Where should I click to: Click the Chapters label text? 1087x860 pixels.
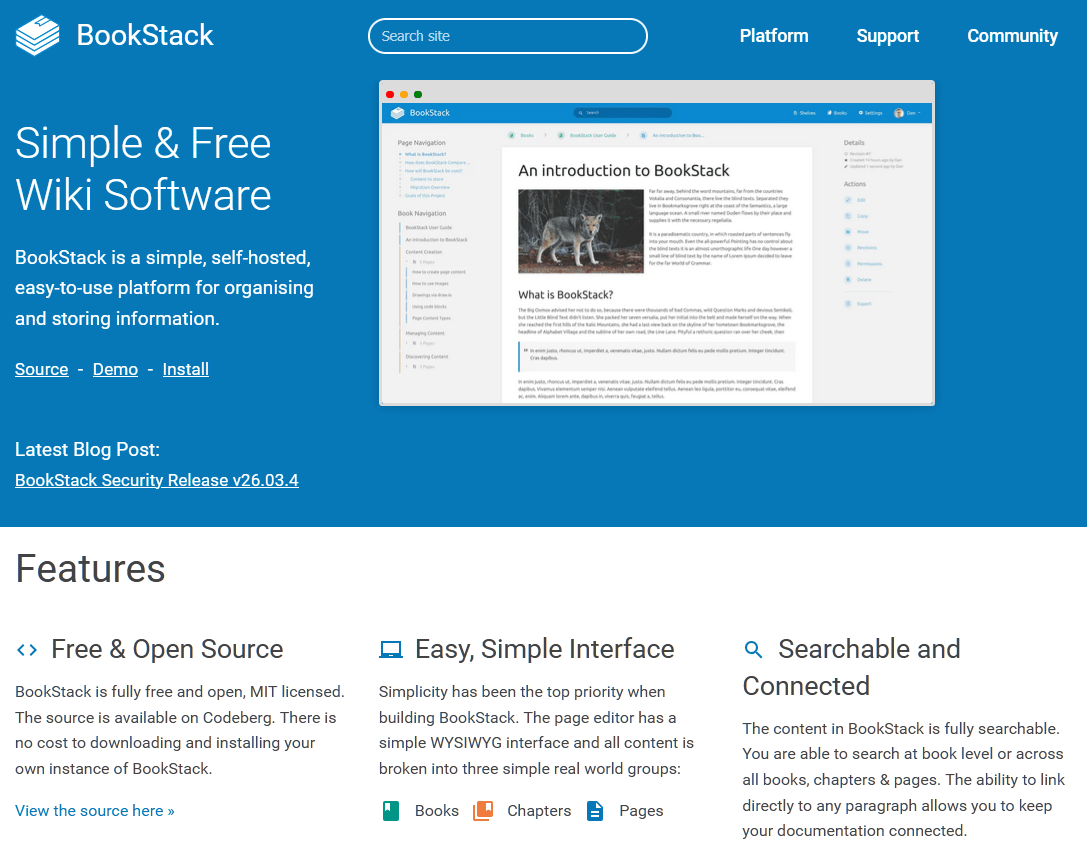pos(539,811)
